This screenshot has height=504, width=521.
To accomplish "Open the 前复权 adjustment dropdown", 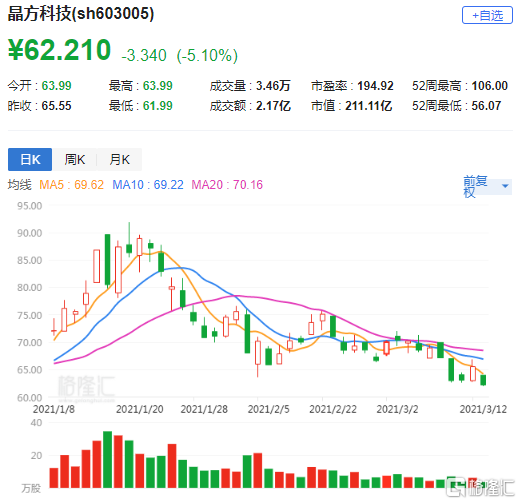I will point(487,186).
